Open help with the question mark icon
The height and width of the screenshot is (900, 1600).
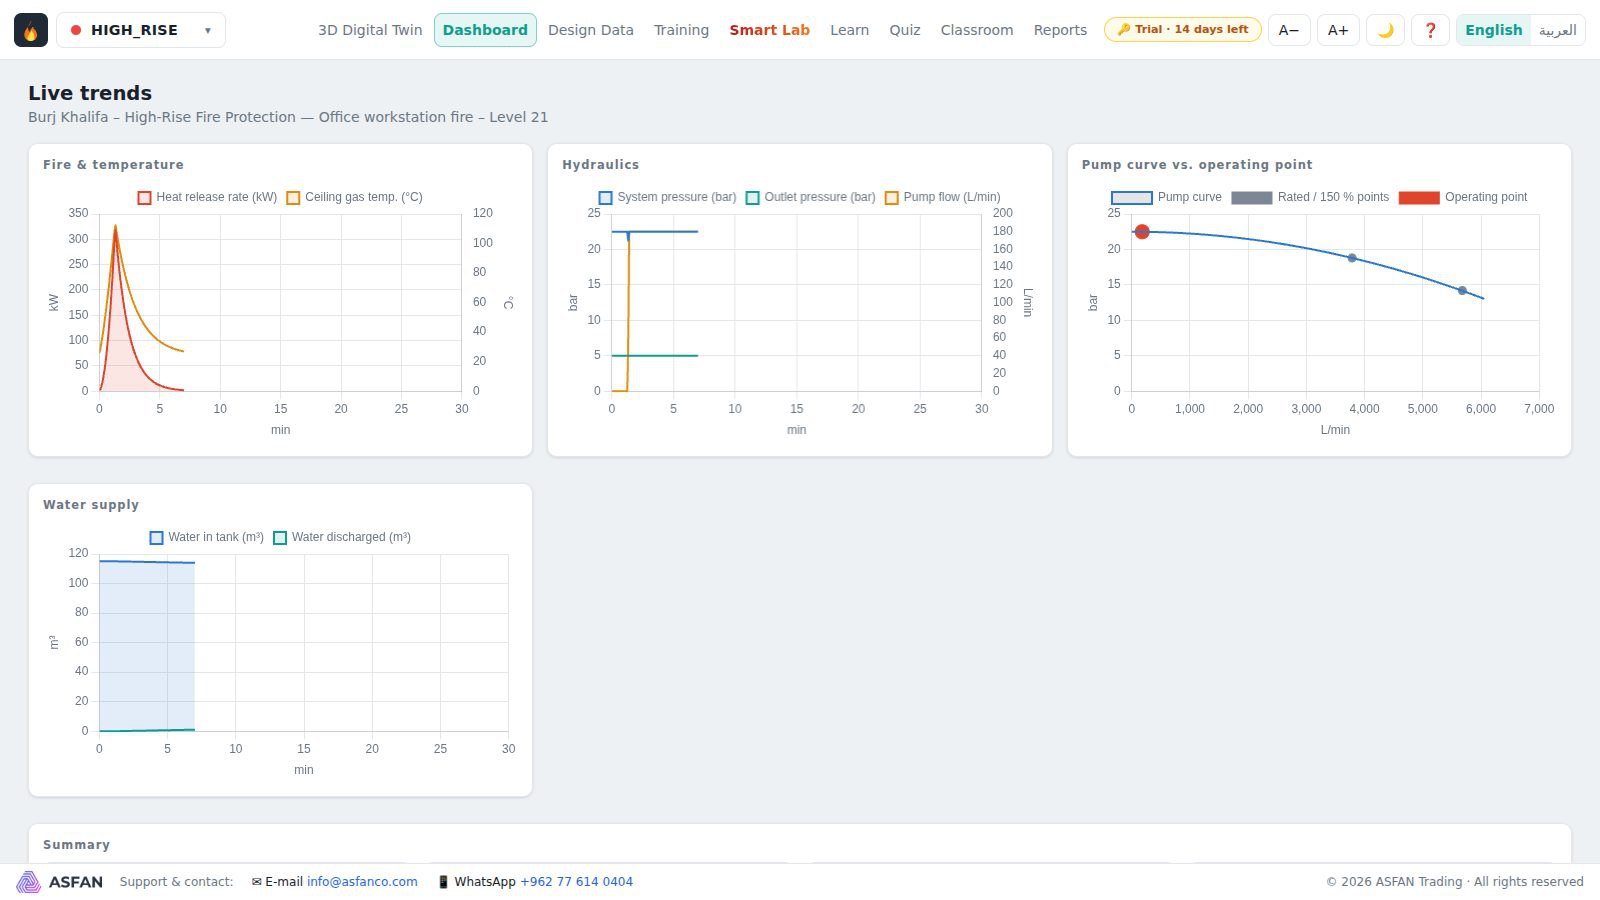pyautogui.click(x=1430, y=30)
